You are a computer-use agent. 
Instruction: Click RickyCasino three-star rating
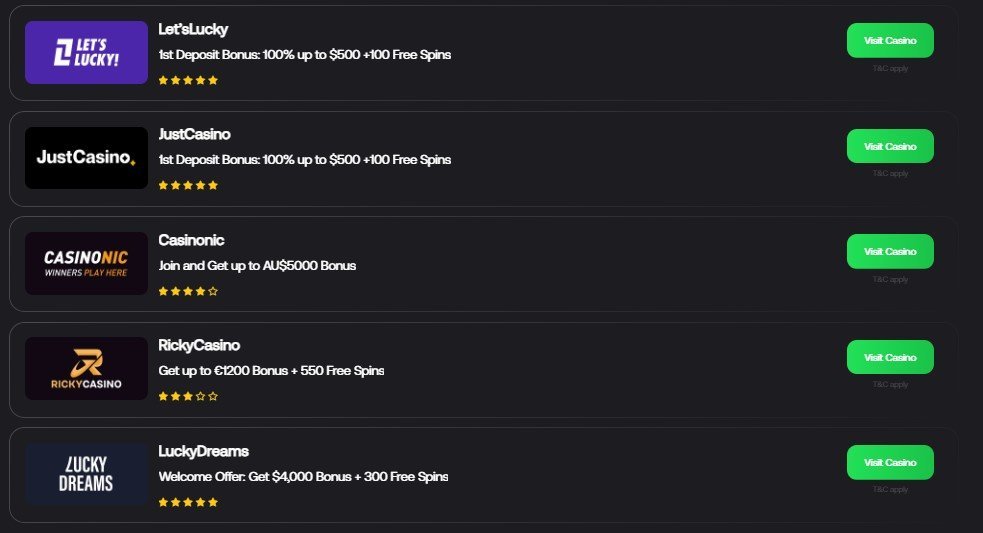point(188,396)
